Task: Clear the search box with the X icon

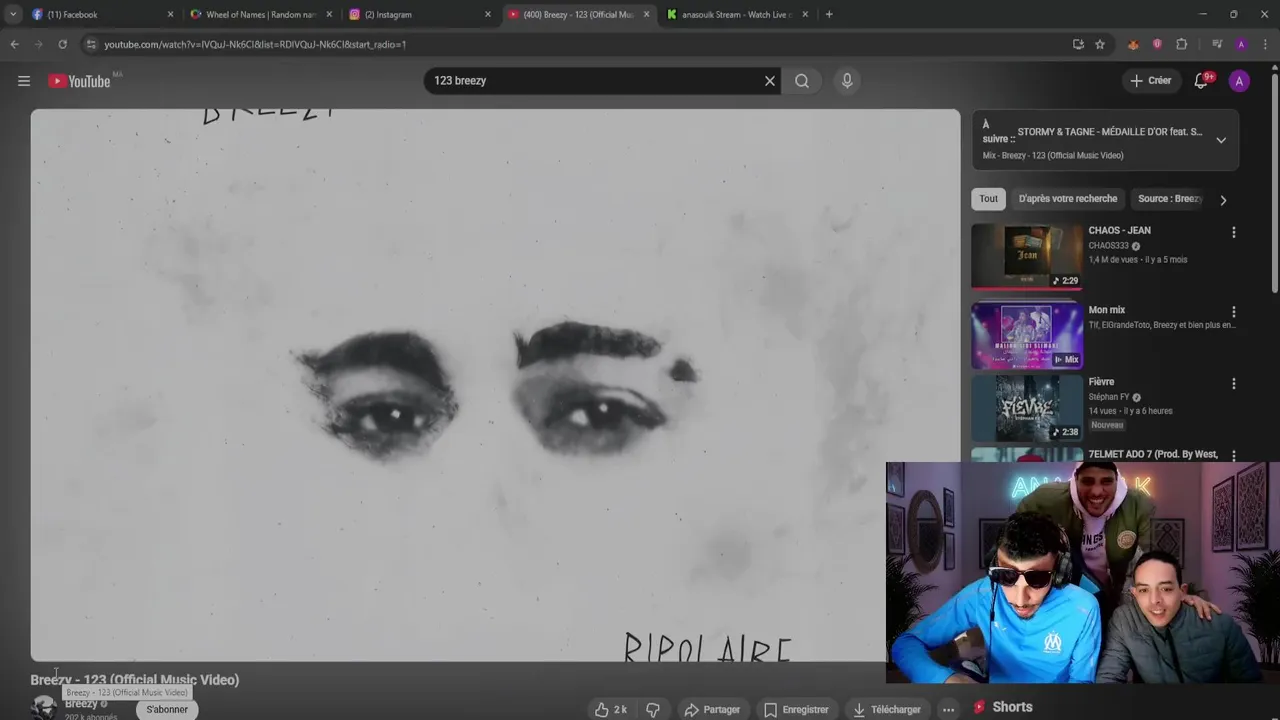Action: click(770, 81)
